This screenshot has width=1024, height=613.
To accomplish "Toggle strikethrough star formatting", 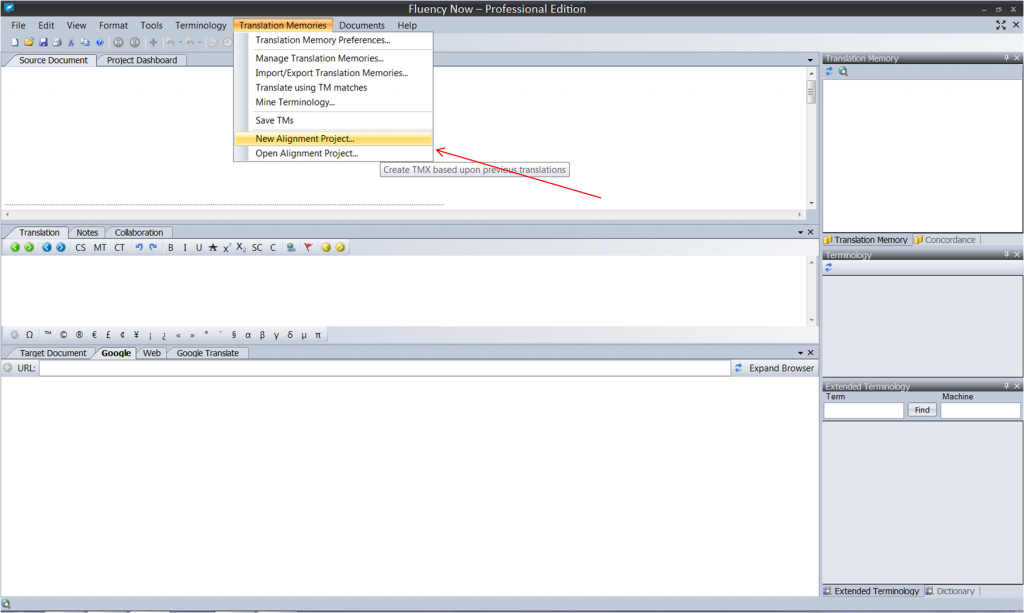I will (x=213, y=247).
